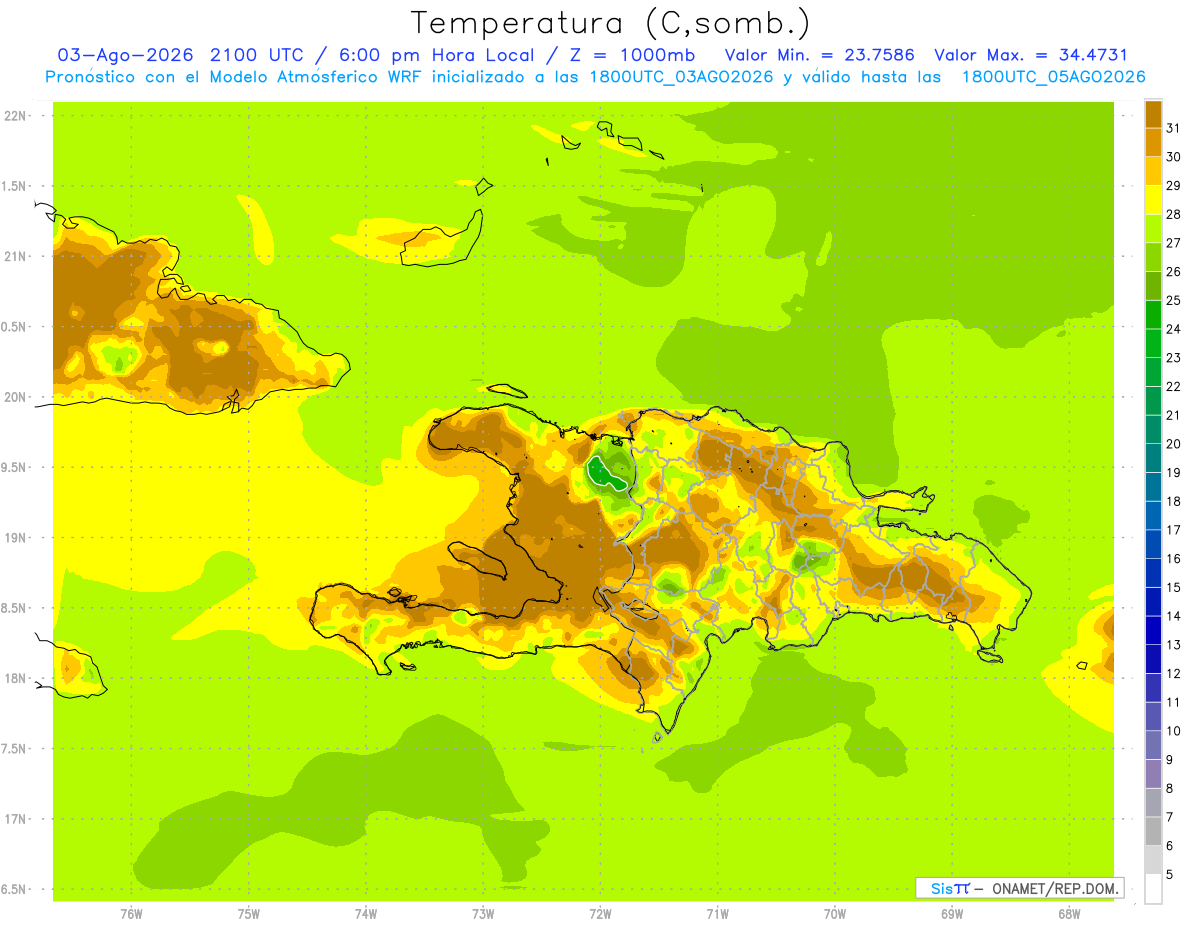Click the white color bar segment below 5
Viewport: 1200px width, 927px height.
click(1153, 889)
